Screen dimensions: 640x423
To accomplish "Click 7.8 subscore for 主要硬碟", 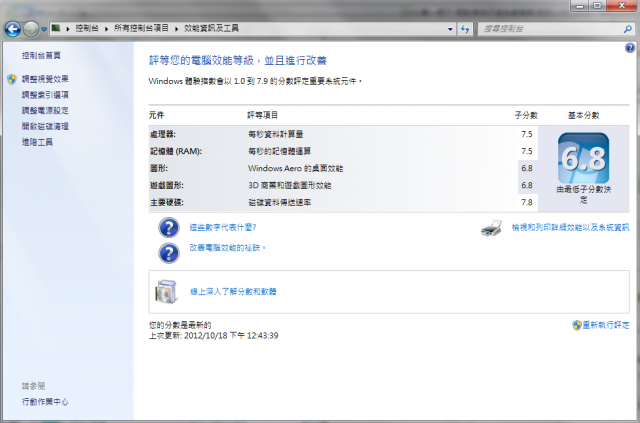I will point(527,203).
